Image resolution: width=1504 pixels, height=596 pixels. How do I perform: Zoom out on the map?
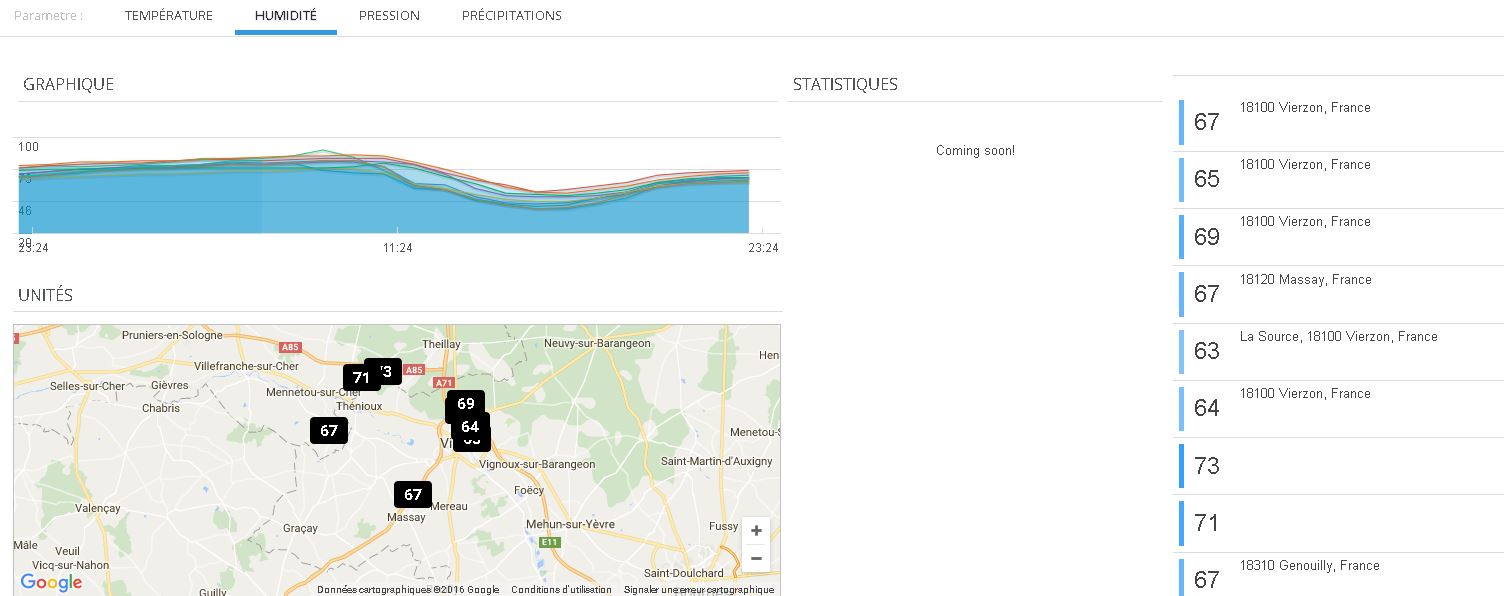pos(756,558)
